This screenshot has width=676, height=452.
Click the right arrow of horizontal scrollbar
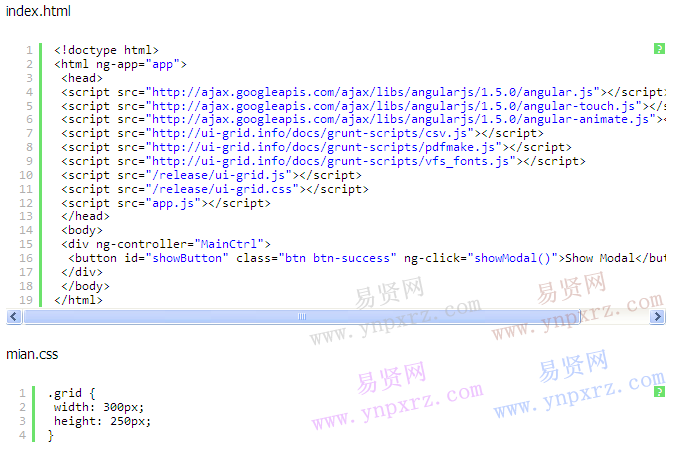click(x=657, y=317)
